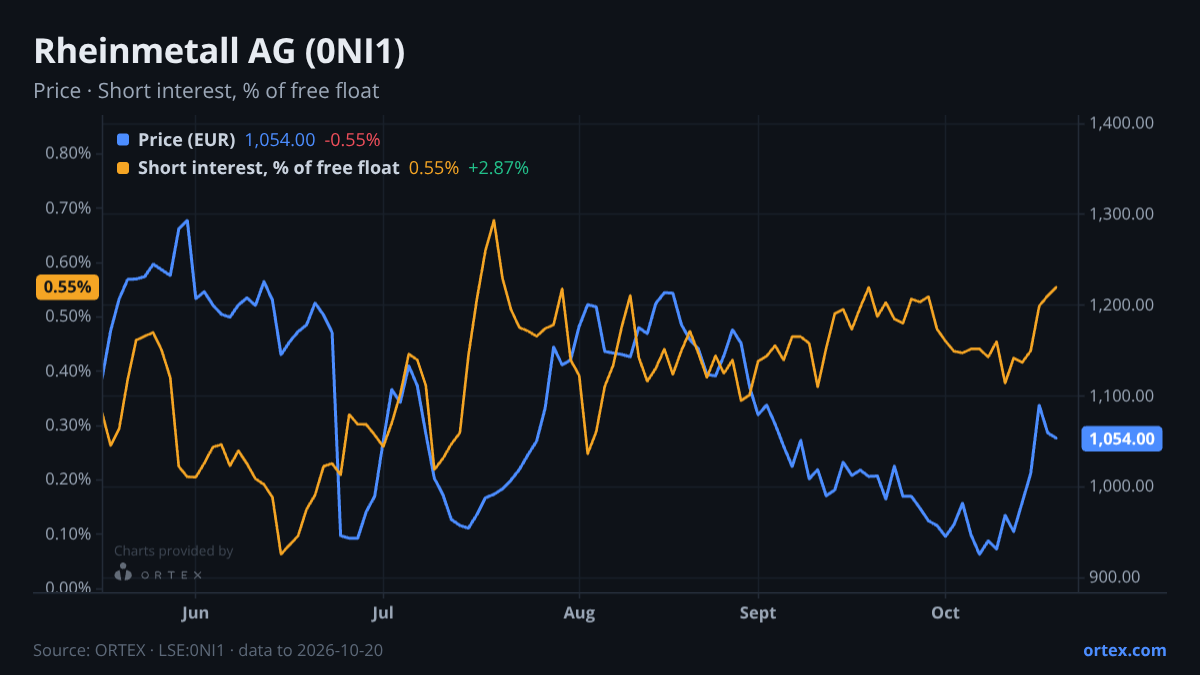
Task: Click the +2.87% short interest change value
Action: [x=498, y=168]
